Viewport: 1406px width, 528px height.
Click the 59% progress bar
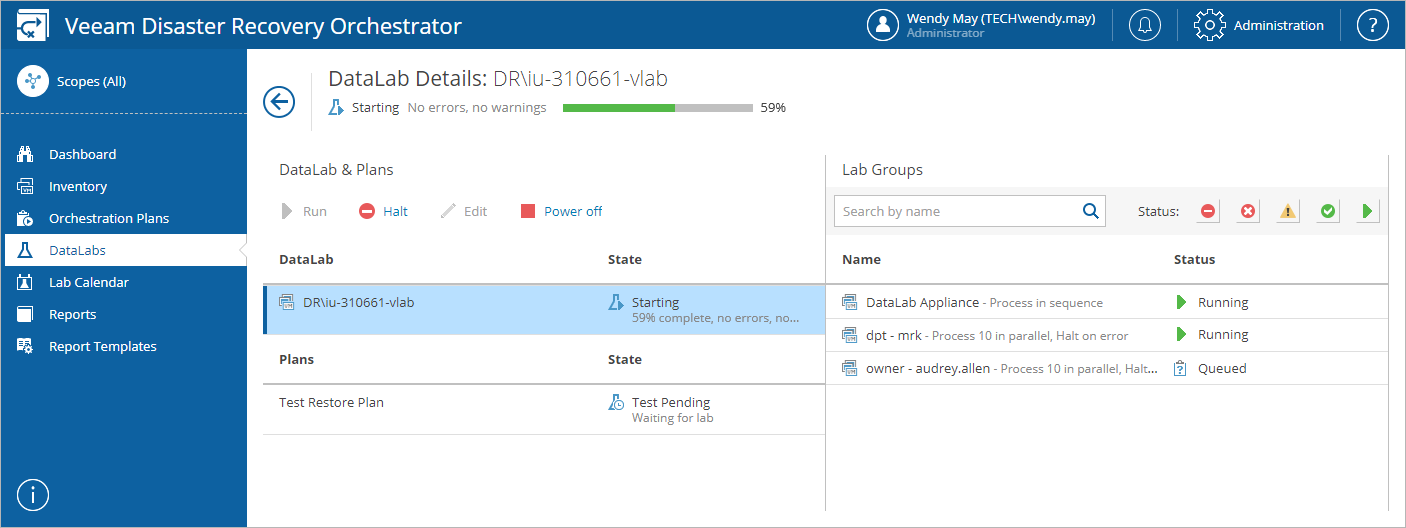coord(658,107)
